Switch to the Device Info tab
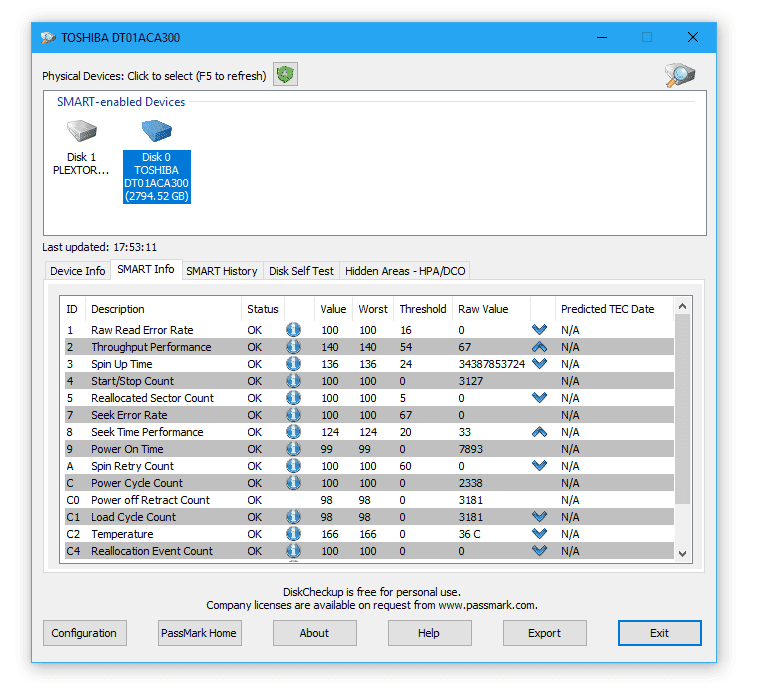 click(77, 271)
